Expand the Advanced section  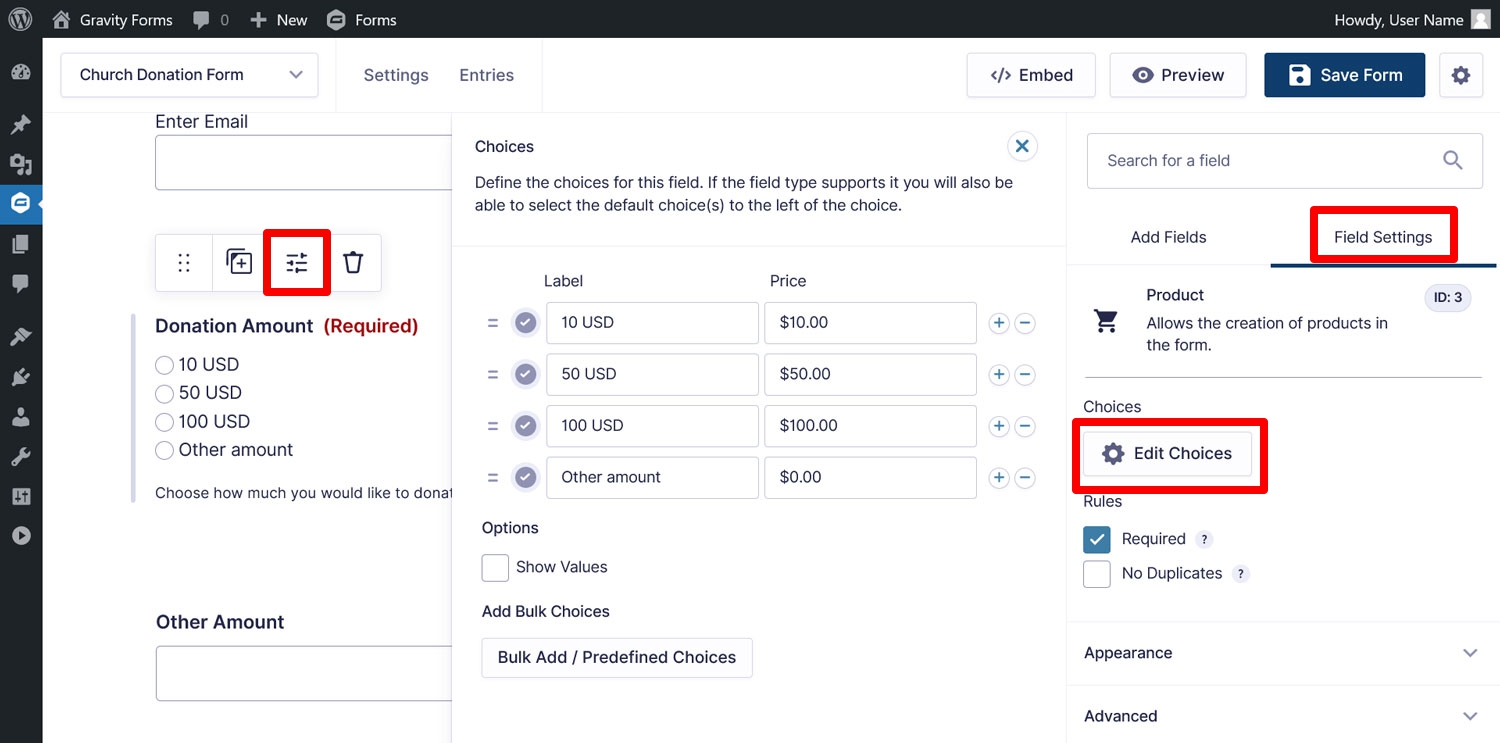[x=1281, y=716]
